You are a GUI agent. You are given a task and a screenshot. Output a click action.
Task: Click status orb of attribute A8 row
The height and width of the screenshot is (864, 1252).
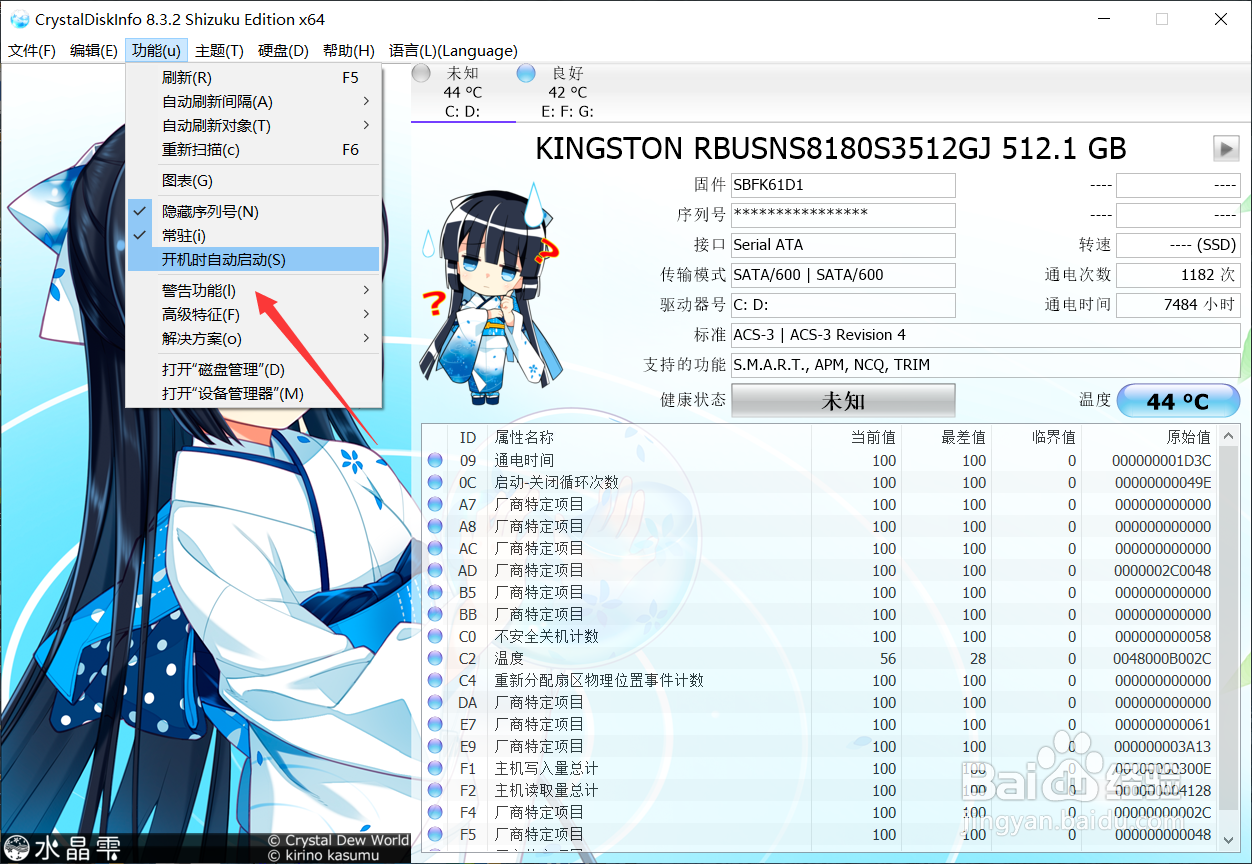tap(435, 527)
